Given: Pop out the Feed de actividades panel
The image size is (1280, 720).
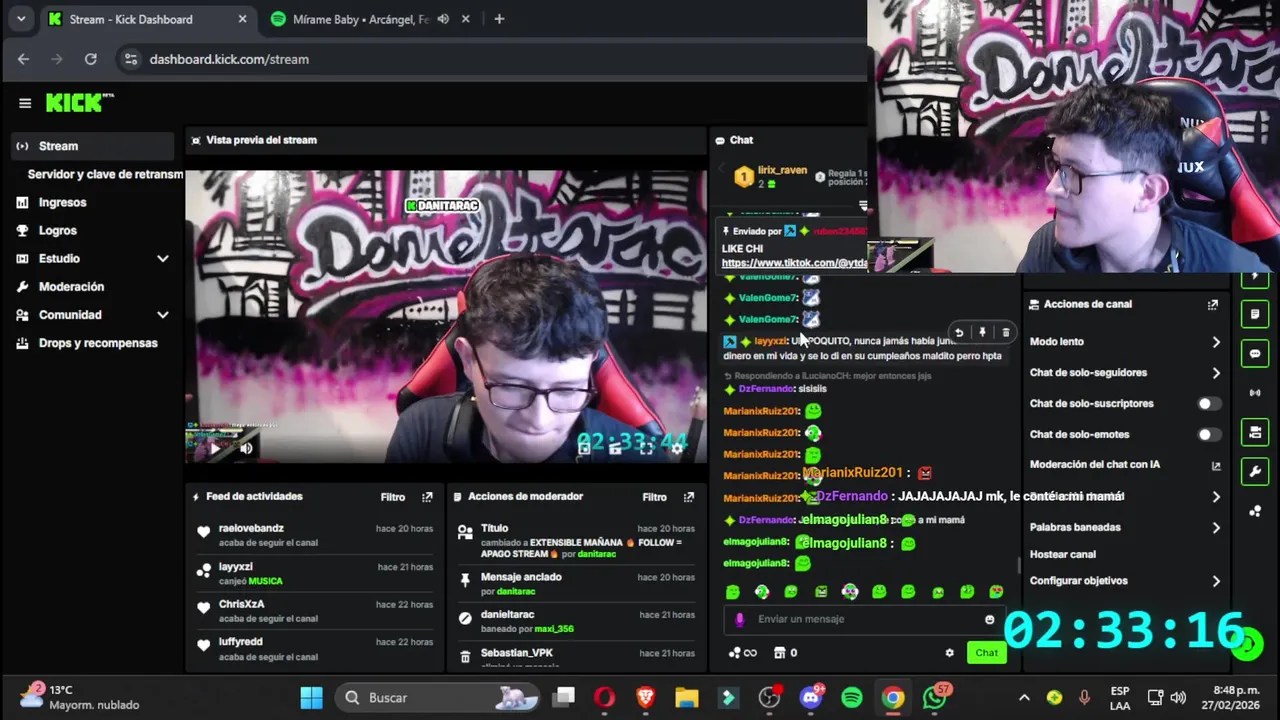Looking at the screenshot, I should click(x=427, y=497).
